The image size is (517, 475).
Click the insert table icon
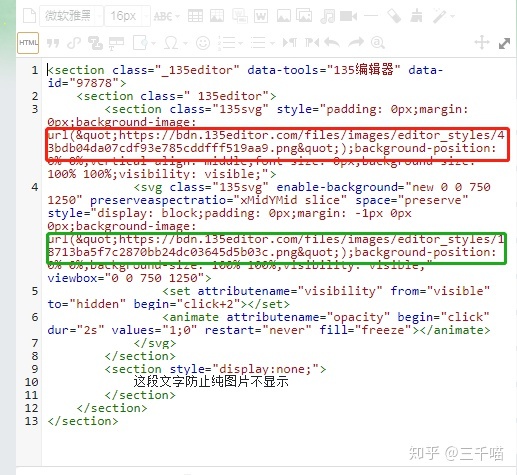tap(195, 16)
